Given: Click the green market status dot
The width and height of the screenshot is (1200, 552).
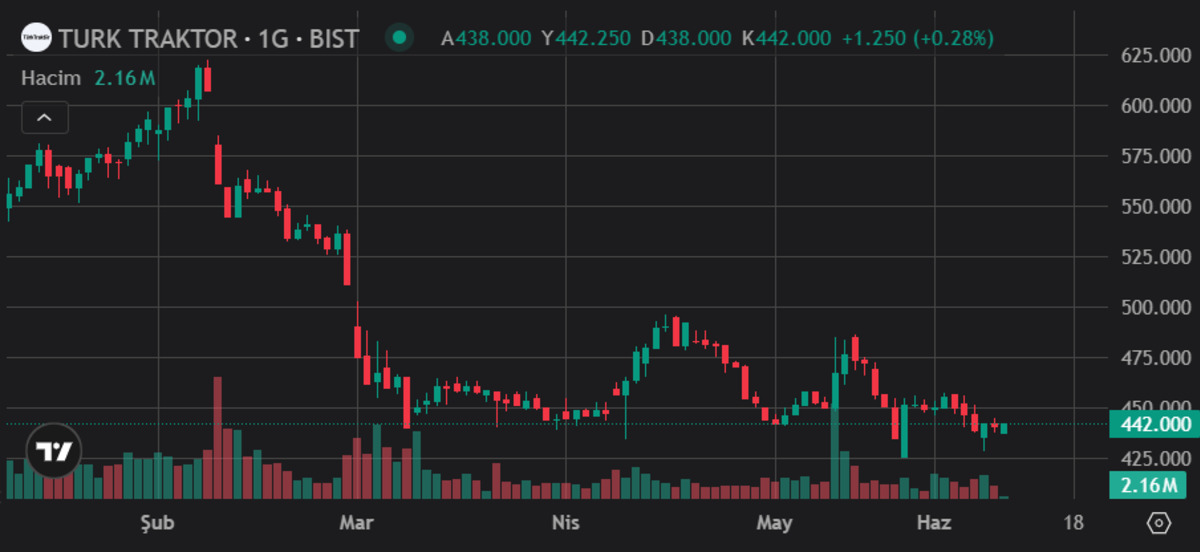Looking at the screenshot, I should click(x=400, y=39).
